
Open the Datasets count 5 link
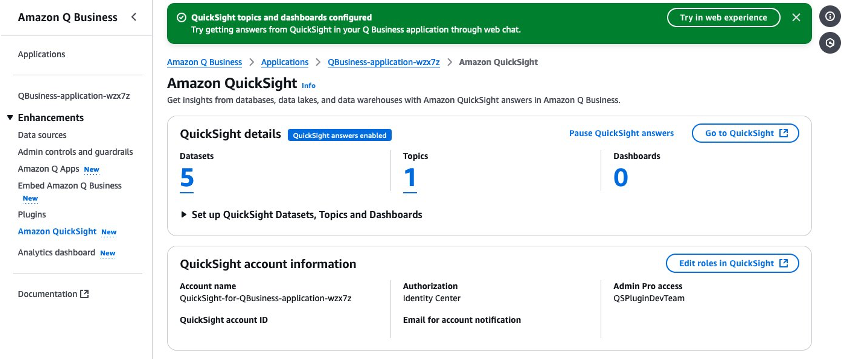tap(187, 178)
